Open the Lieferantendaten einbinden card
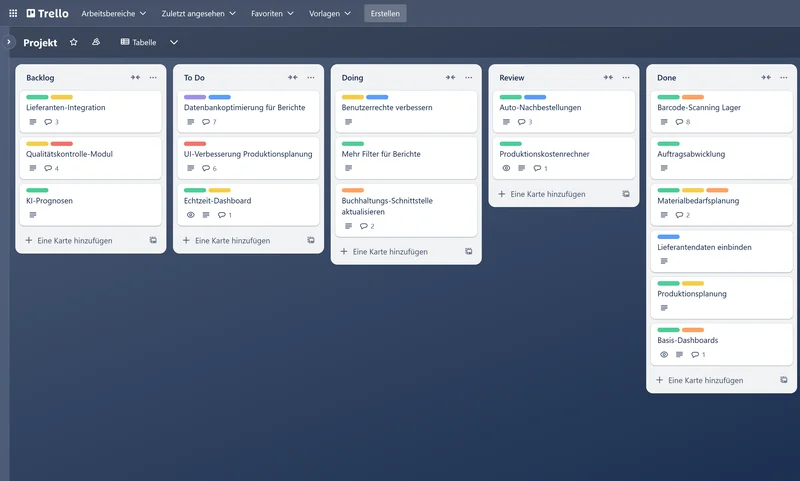Screen dimensions: 800x481 click(721, 251)
